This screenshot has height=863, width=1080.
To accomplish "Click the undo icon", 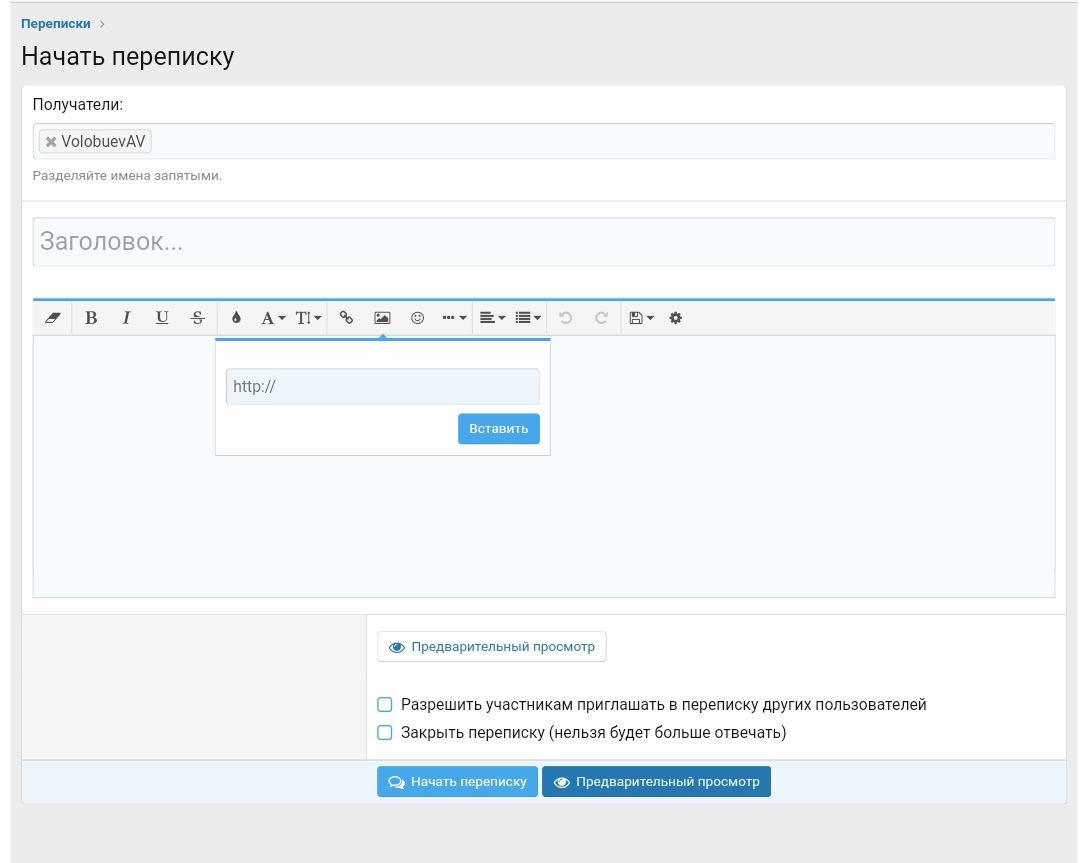I will click(x=565, y=318).
